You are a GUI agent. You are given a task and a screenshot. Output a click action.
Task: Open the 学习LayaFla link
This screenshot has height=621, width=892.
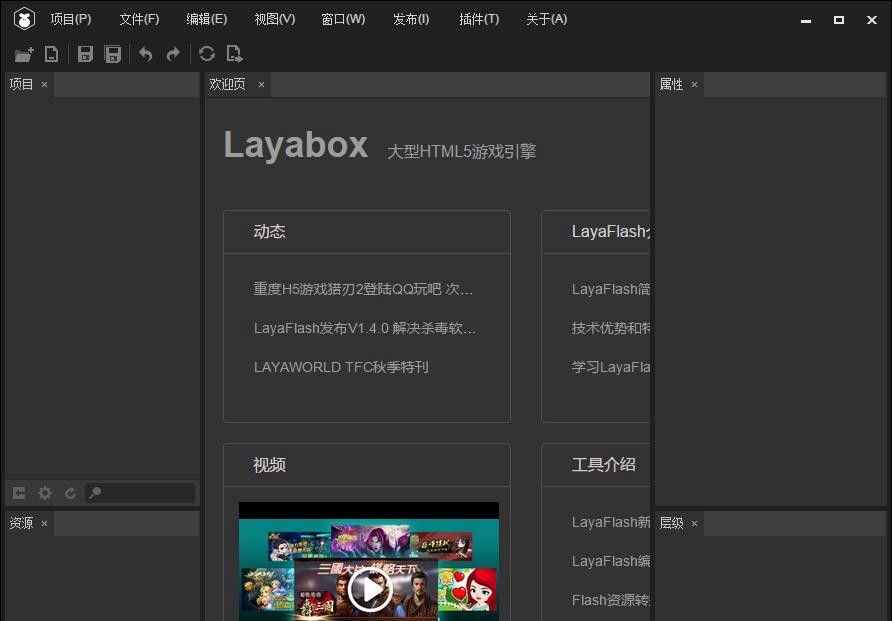tap(611, 367)
